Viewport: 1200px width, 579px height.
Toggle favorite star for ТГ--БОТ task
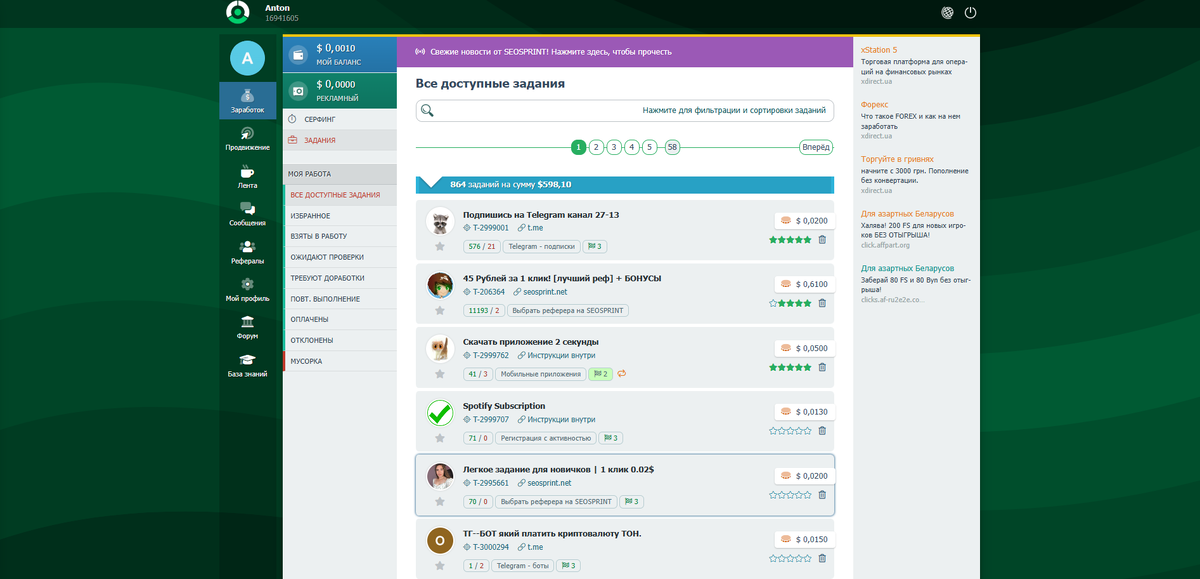(x=439, y=566)
